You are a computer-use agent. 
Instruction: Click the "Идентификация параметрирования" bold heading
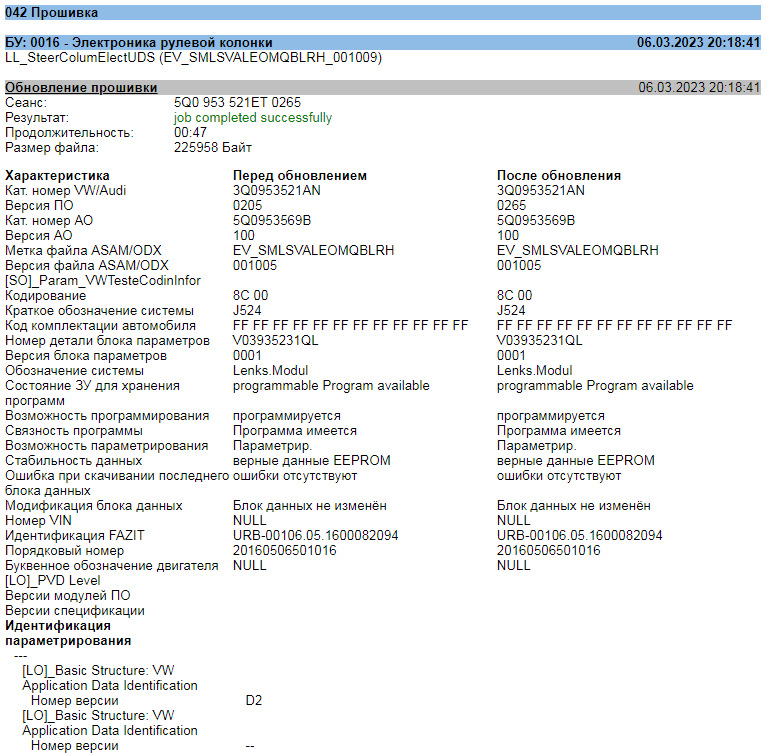[x=68, y=633]
